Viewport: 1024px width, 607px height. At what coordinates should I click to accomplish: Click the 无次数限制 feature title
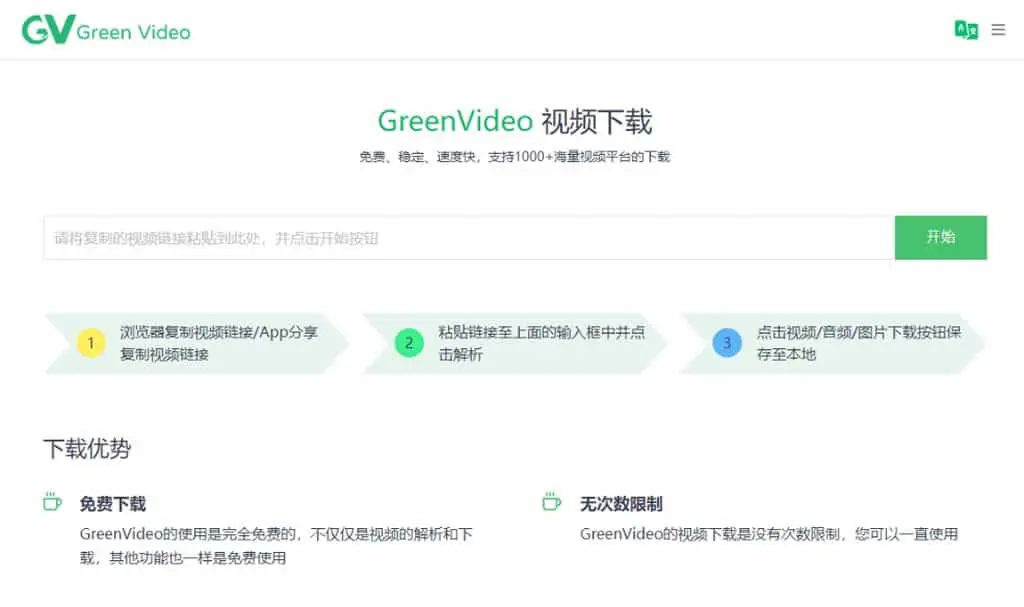click(x=621, y=504)
